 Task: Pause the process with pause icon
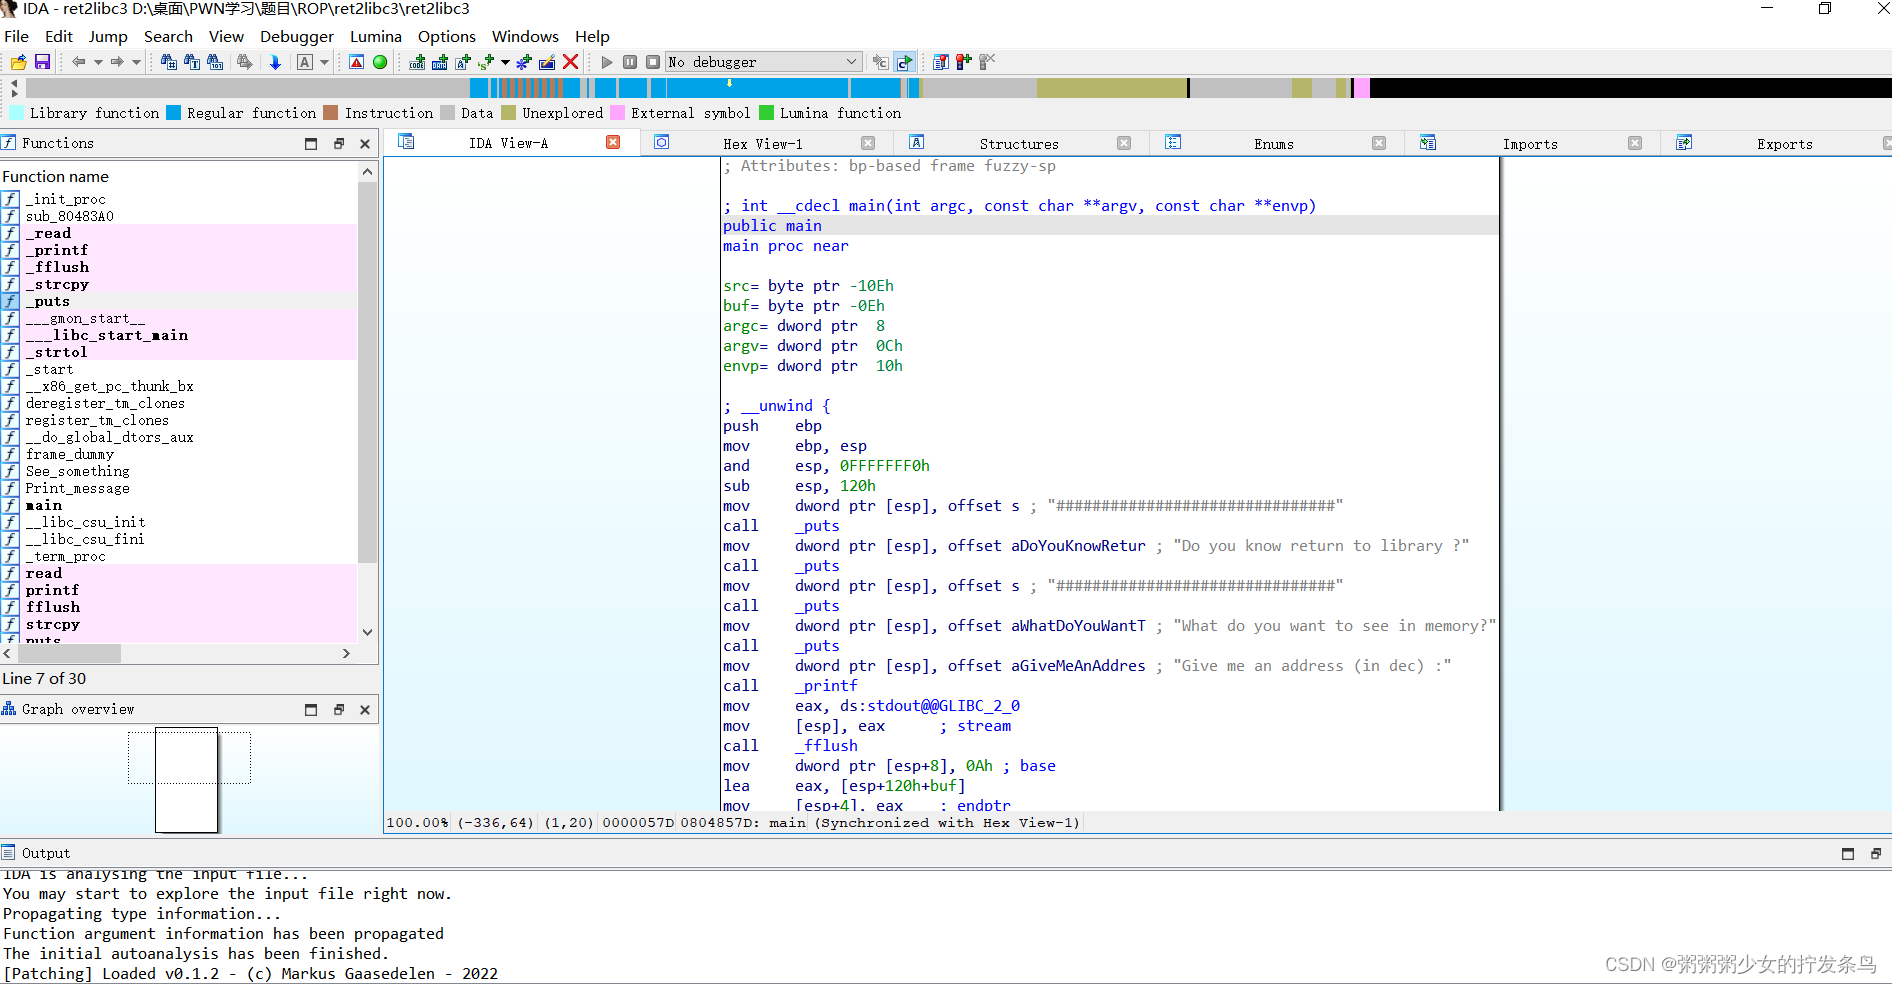point(630,62)
